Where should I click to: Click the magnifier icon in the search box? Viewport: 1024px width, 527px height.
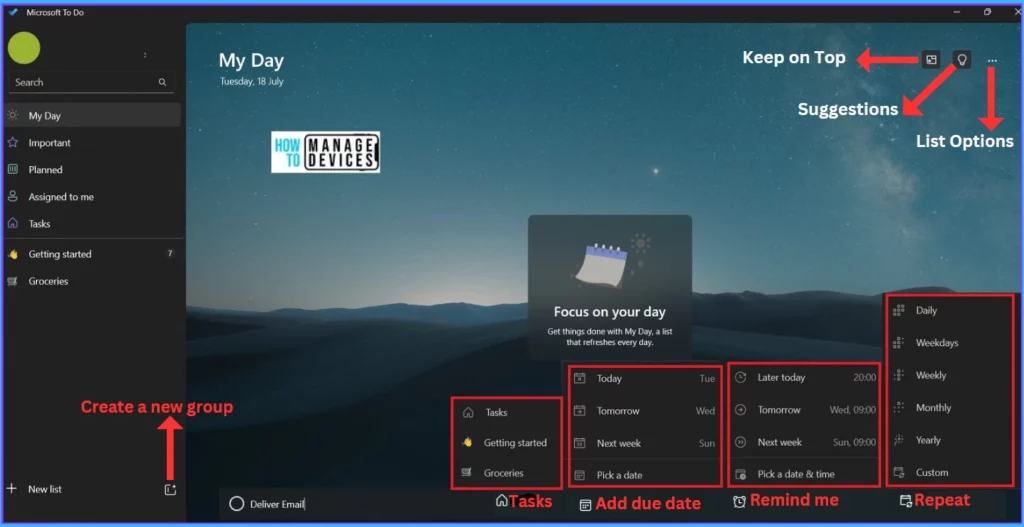162,82
